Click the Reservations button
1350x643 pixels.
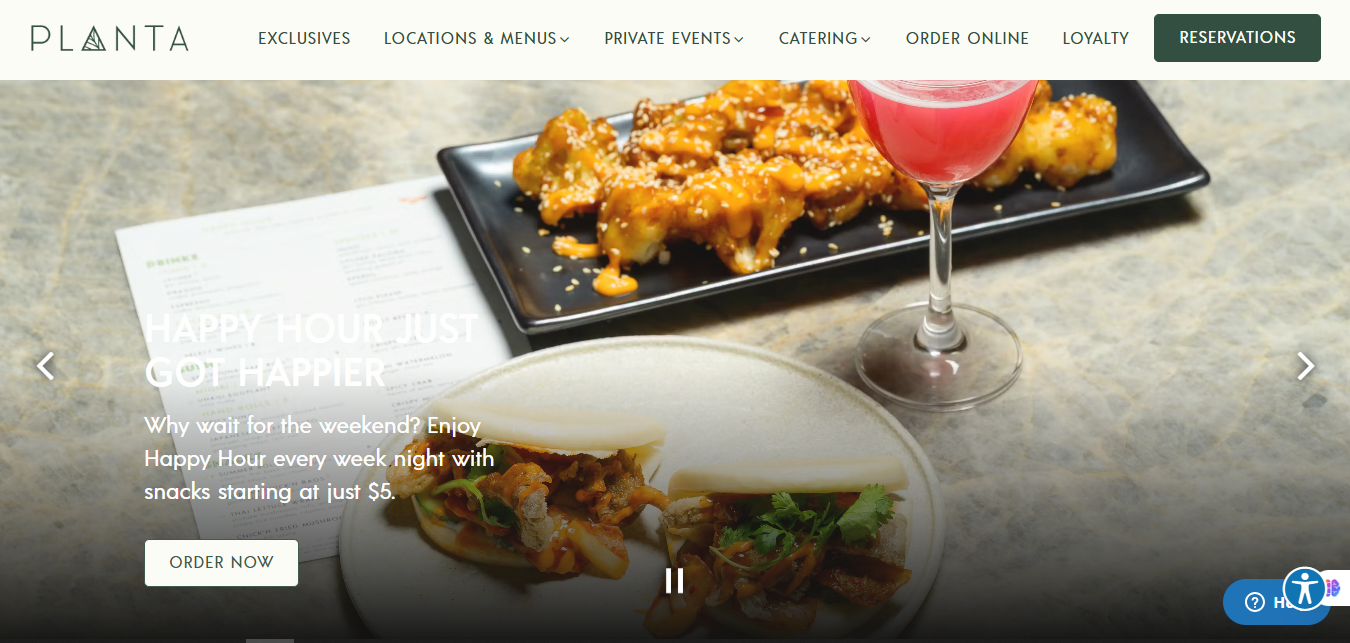[1237, 38]
